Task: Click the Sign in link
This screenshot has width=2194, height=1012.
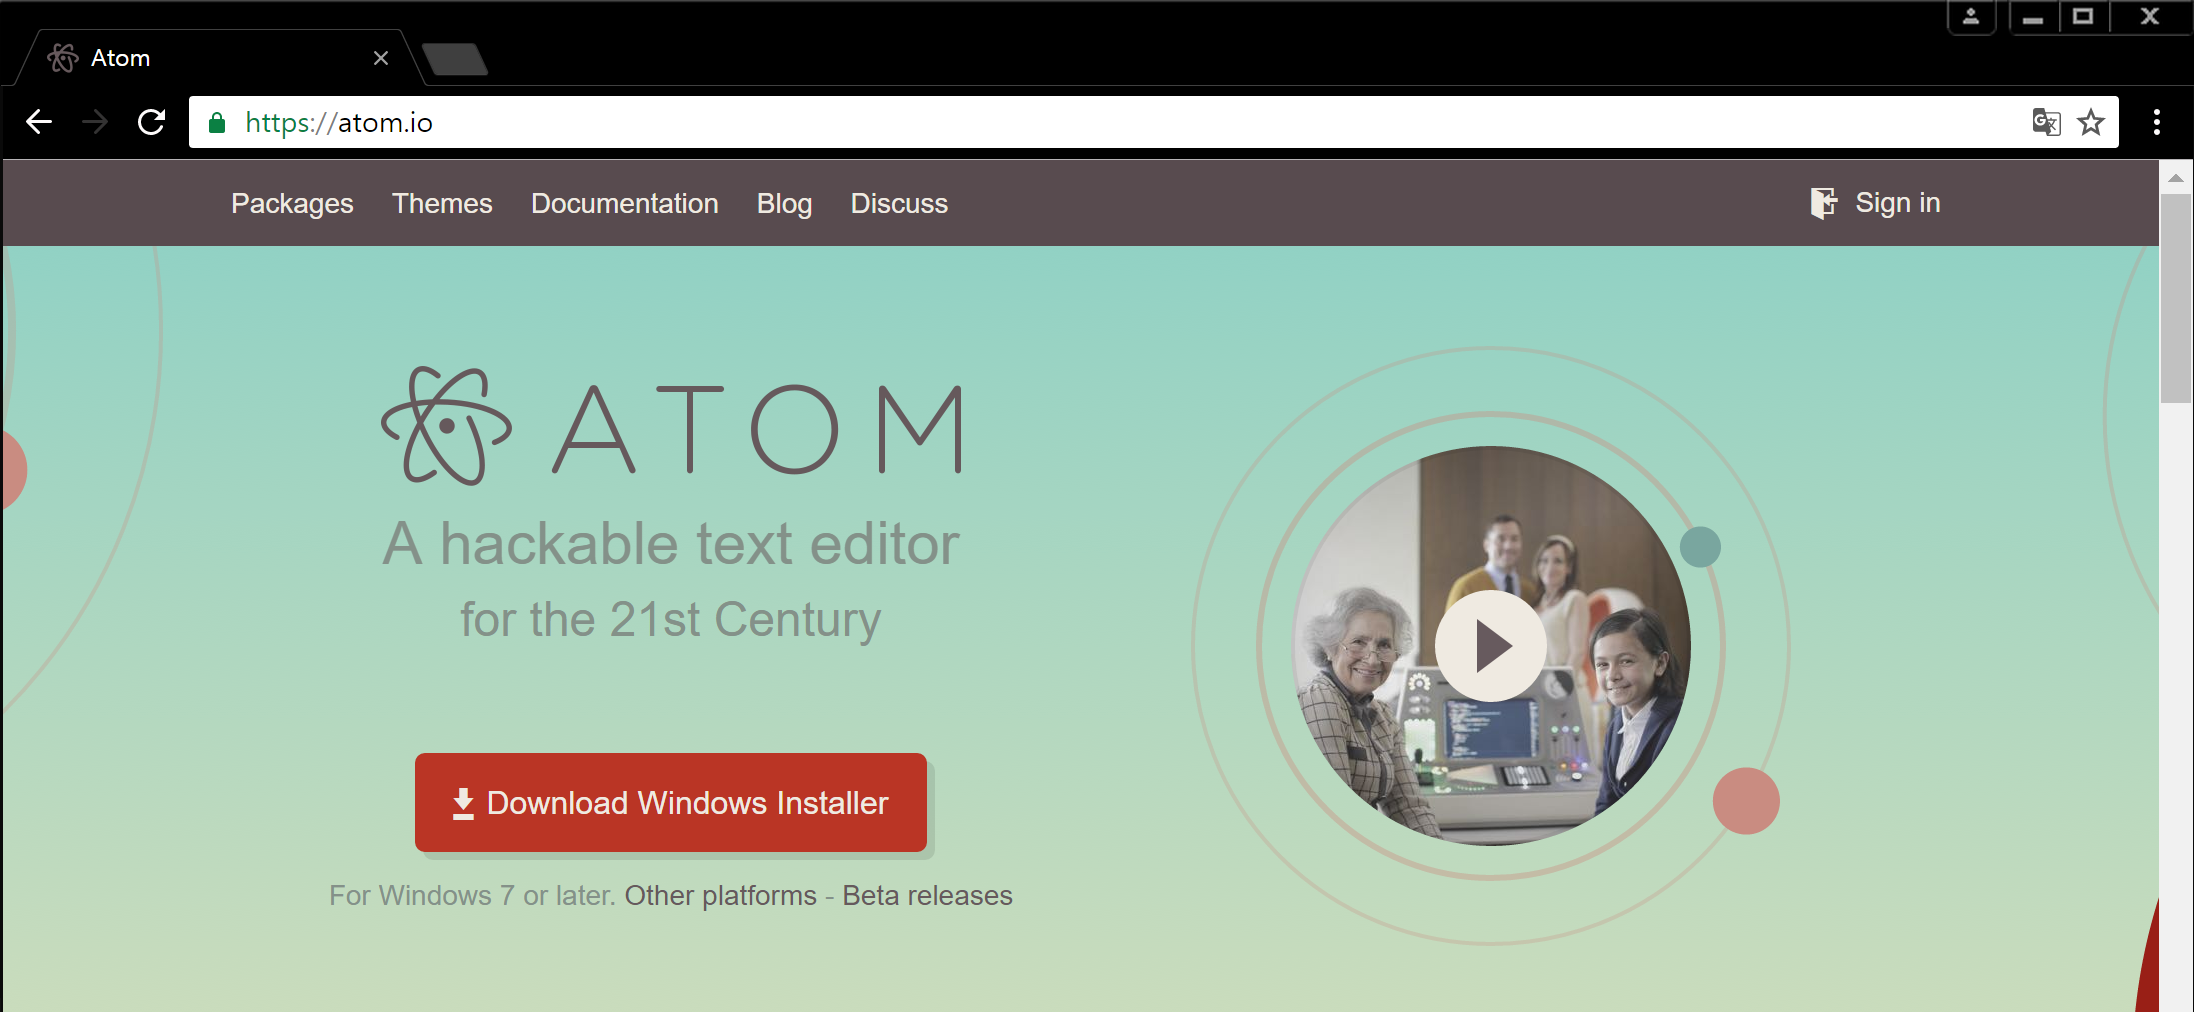Action: [1898, 203]
